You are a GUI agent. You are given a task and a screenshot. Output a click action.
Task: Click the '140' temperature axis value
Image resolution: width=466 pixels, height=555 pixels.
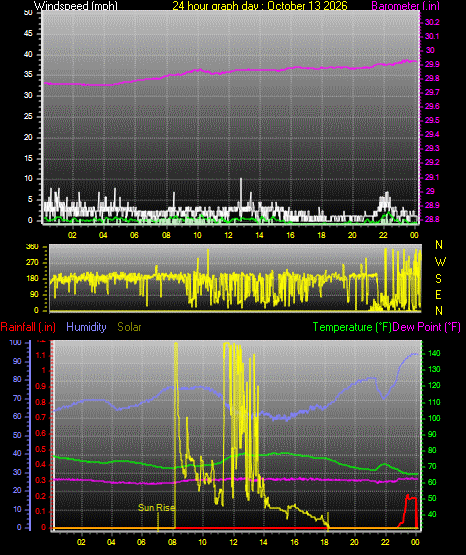pyautogui.click(x=435, y=353)
